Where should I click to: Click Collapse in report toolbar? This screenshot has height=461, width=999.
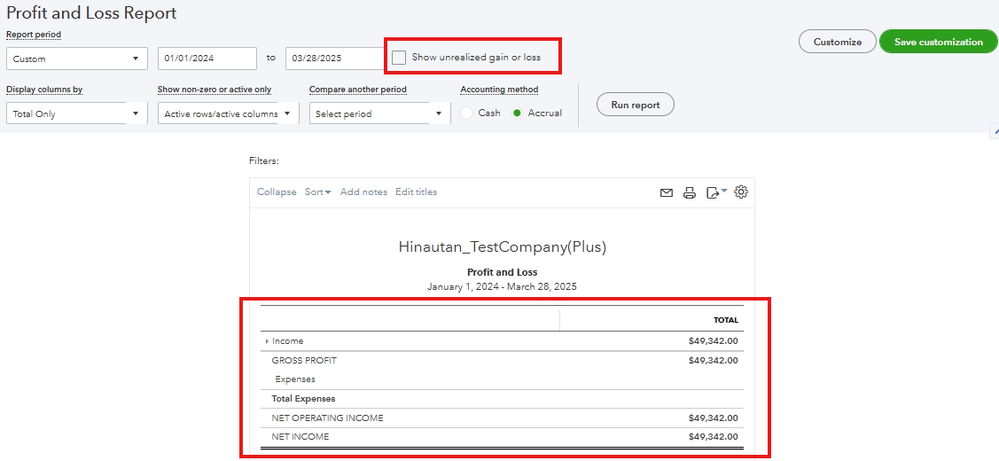pos(276,192)
